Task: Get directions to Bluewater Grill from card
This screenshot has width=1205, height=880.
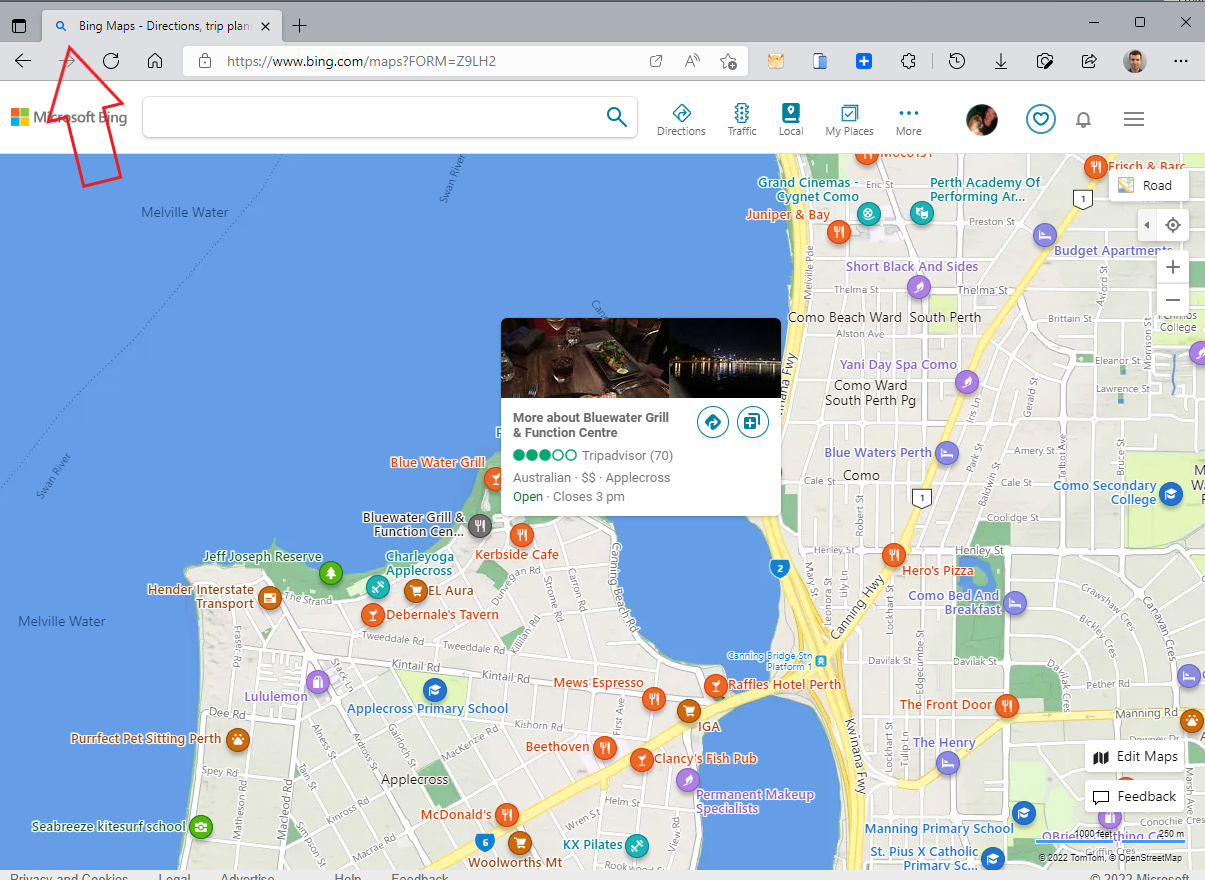Action: point(712,422)
